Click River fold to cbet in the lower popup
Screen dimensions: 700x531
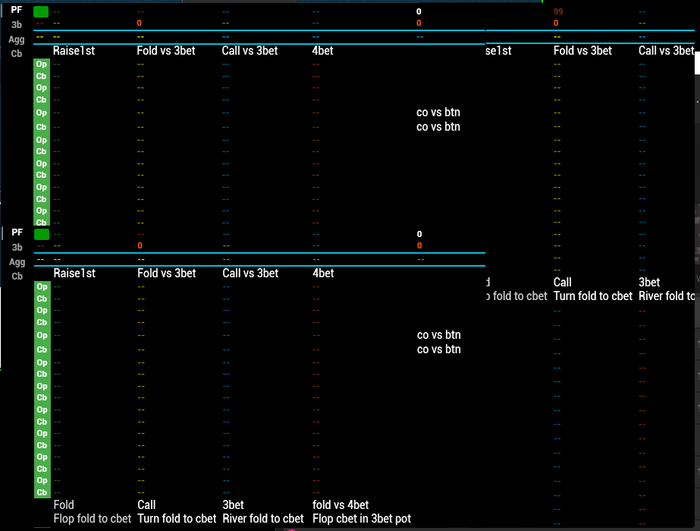tap(263, 519)
